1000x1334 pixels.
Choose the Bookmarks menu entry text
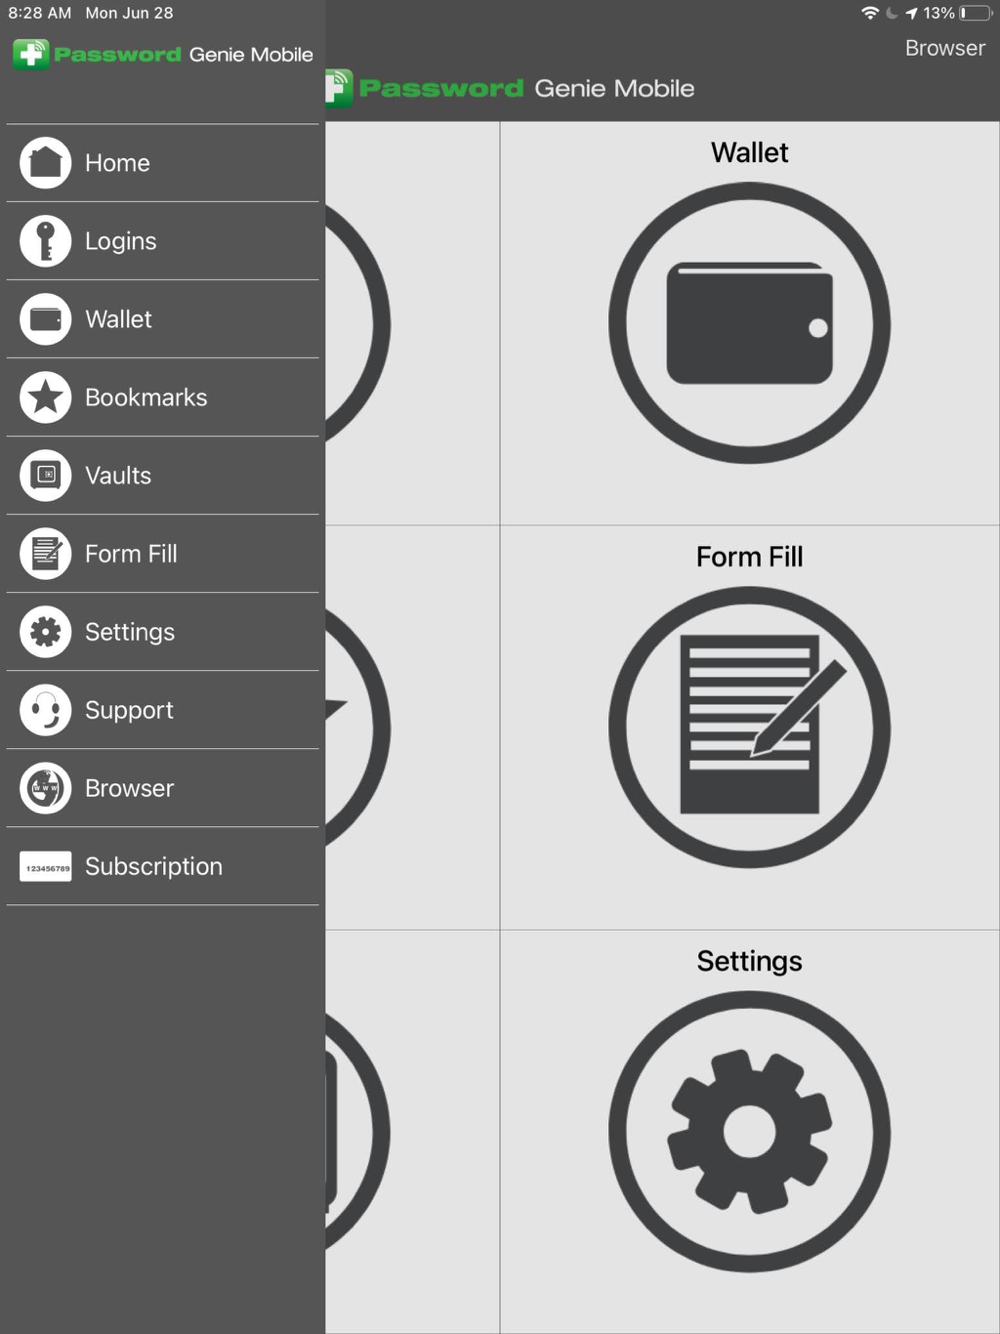pos(146,397)
